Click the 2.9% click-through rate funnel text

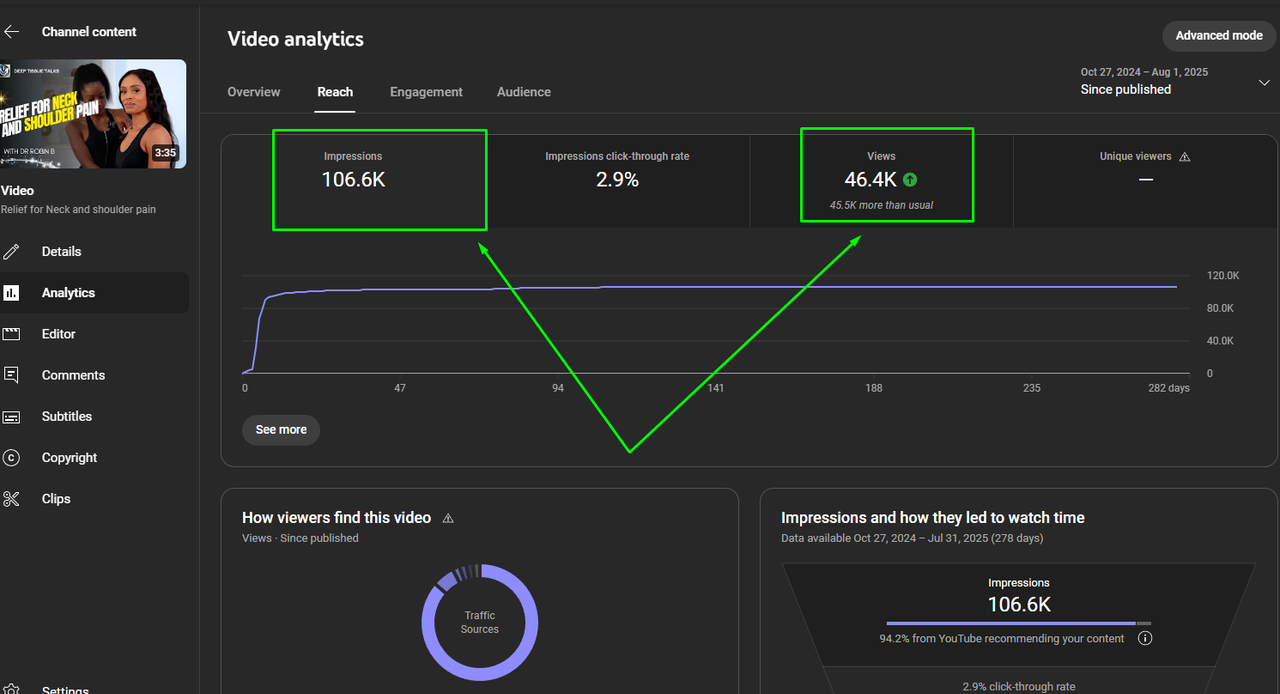point(1019,687)
